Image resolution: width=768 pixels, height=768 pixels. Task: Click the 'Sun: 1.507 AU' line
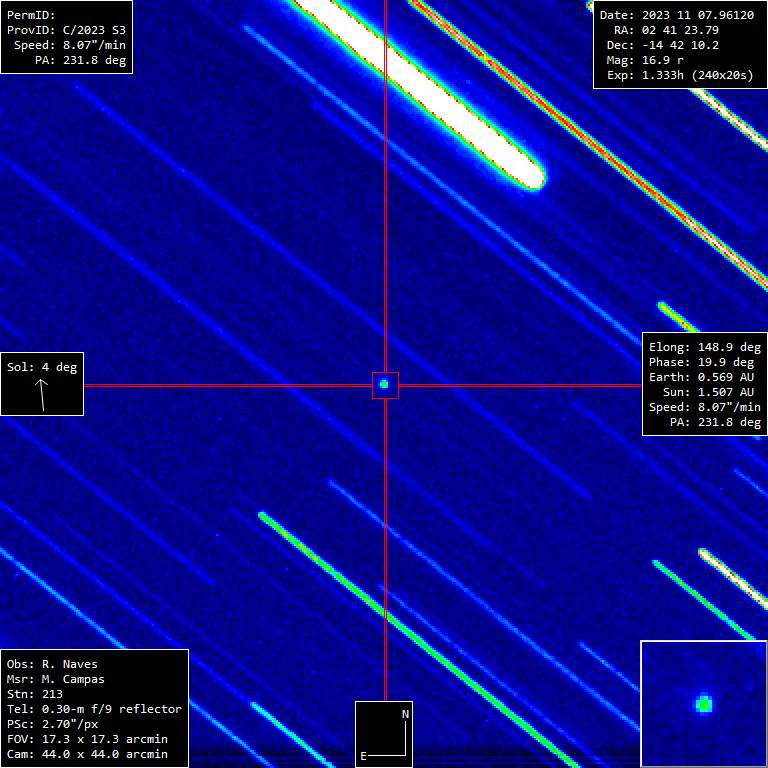(708, 392)
